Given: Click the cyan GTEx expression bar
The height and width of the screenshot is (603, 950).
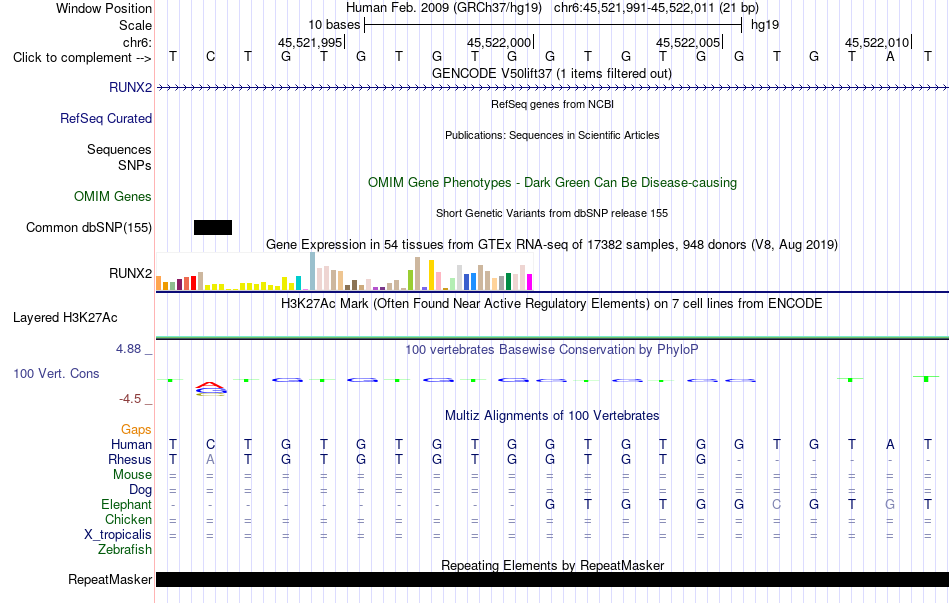Looking at the screenshot, I should click(298, 283).
